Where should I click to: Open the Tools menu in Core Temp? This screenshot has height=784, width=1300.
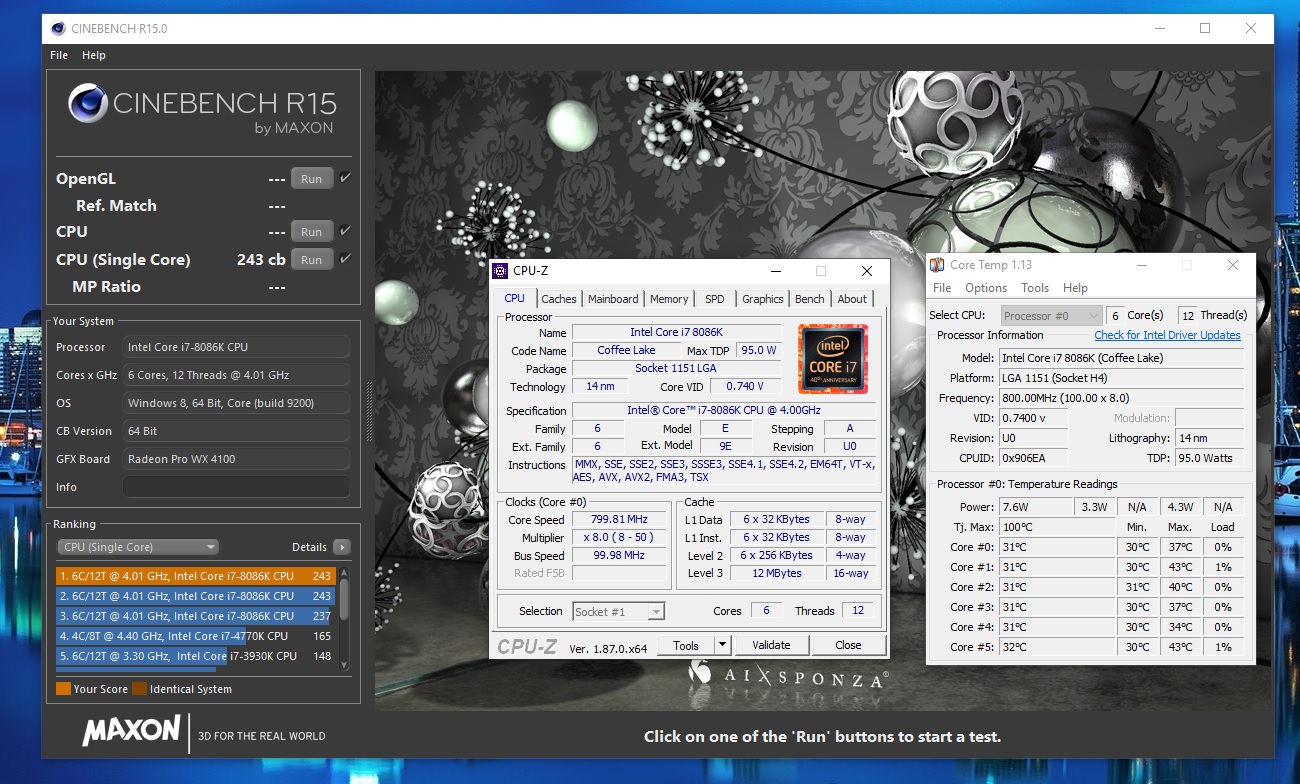(x=1035, y=288)
